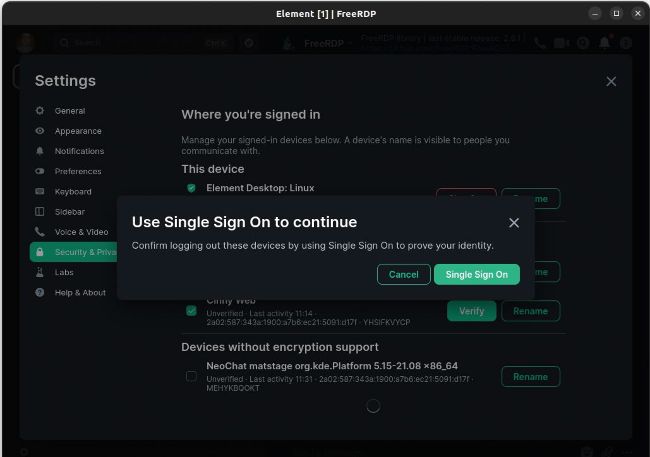The height and width of the screenshot is (457, 650).
Task: Rename the NeoChat matstage device
Action: click(x=530, y=376)
